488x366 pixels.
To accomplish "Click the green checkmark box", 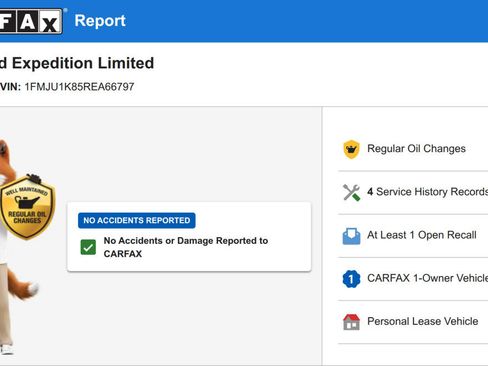I will (88, 247).
